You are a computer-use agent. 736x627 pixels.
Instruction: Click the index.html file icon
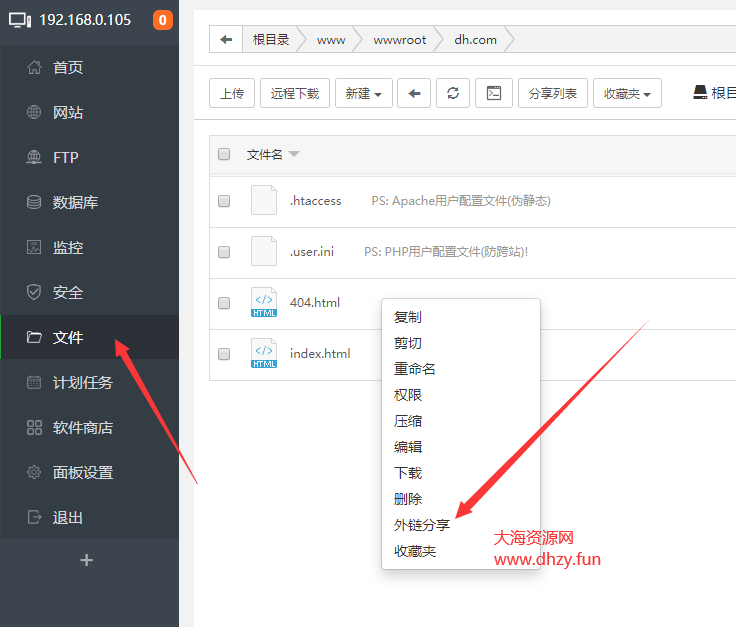coord(264,354)
